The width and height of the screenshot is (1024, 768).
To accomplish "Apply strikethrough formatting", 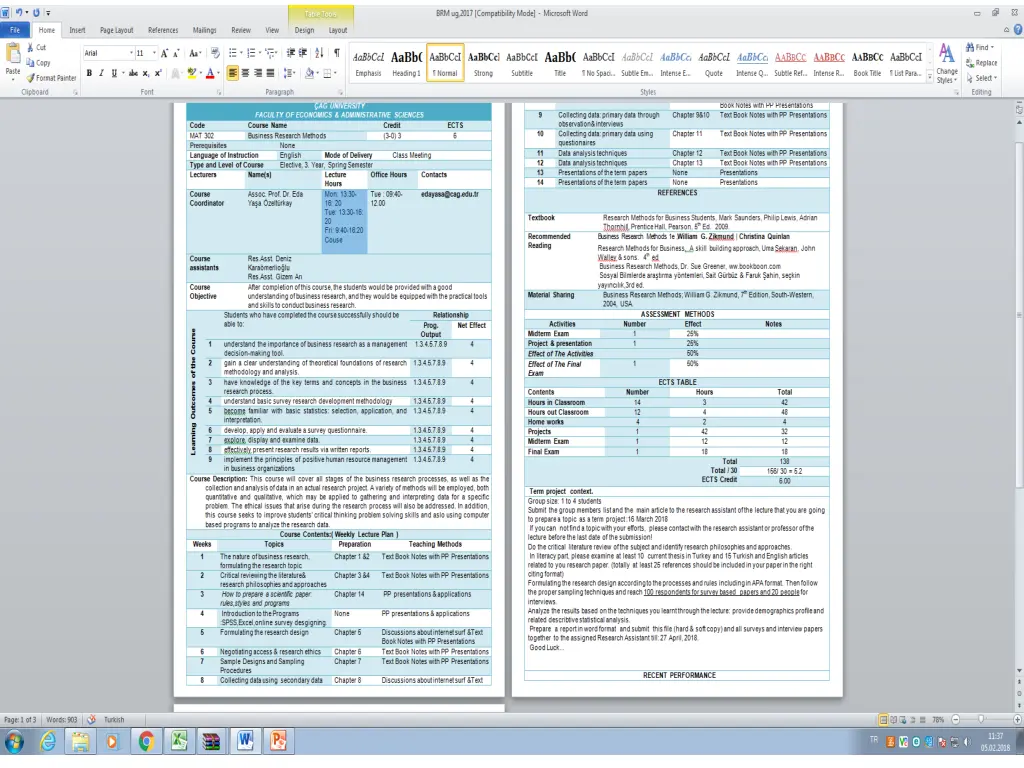I will 133,73.
